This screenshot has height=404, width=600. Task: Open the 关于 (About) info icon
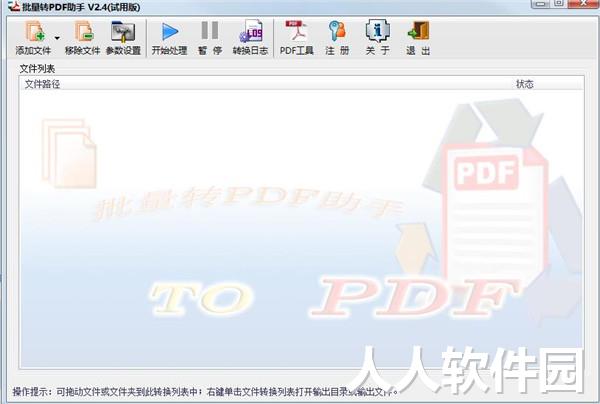pyautogui.click(x=378, y=37)
